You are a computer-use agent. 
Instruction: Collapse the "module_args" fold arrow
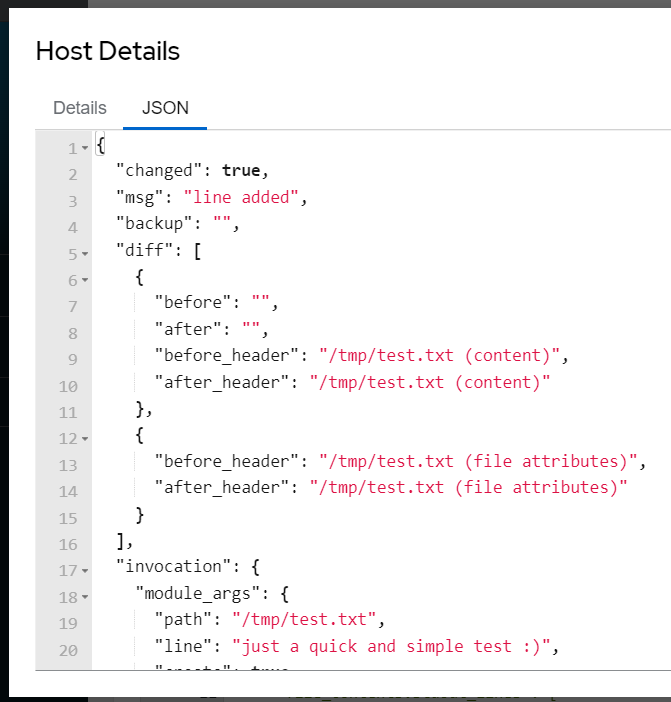[85, 597]
